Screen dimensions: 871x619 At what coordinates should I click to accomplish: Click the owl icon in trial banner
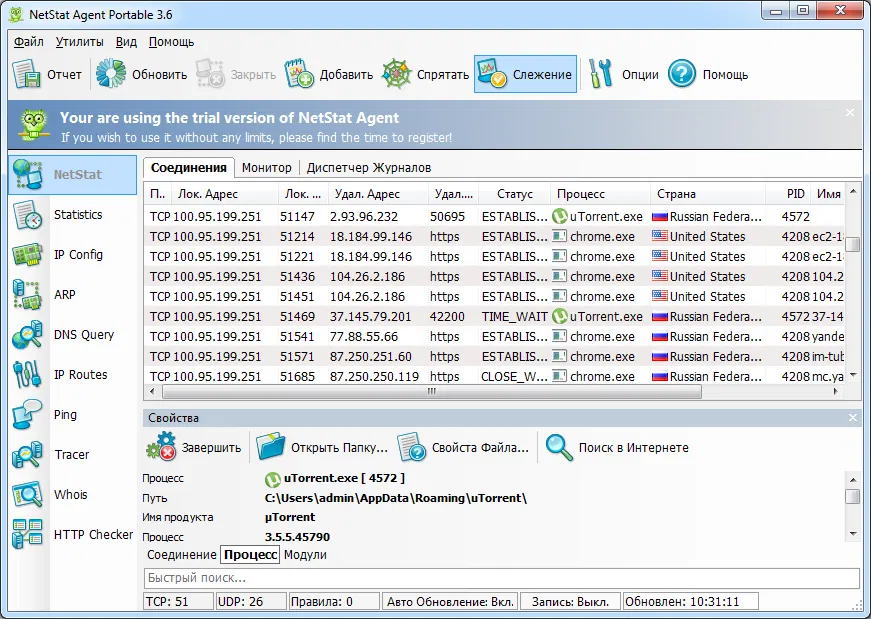34,125
